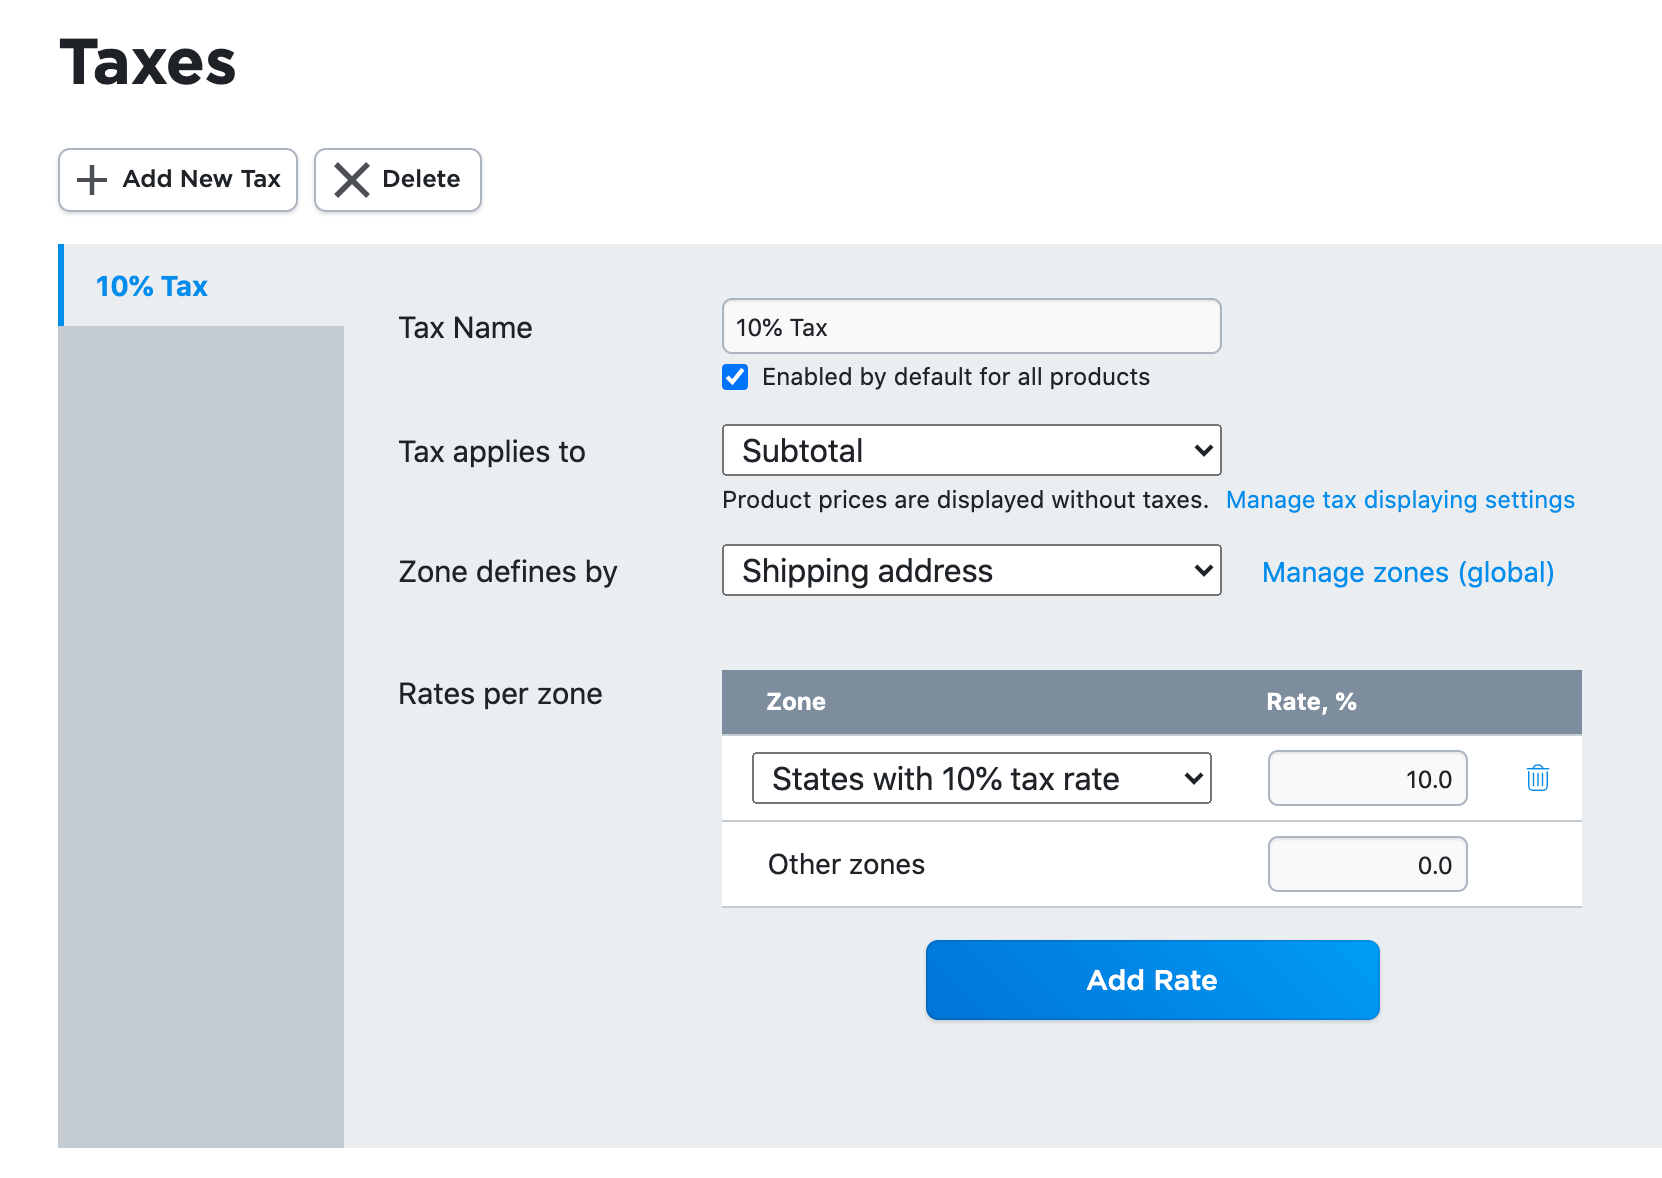
Task: Click the Rates per zone label
Action: pos(500,694)
